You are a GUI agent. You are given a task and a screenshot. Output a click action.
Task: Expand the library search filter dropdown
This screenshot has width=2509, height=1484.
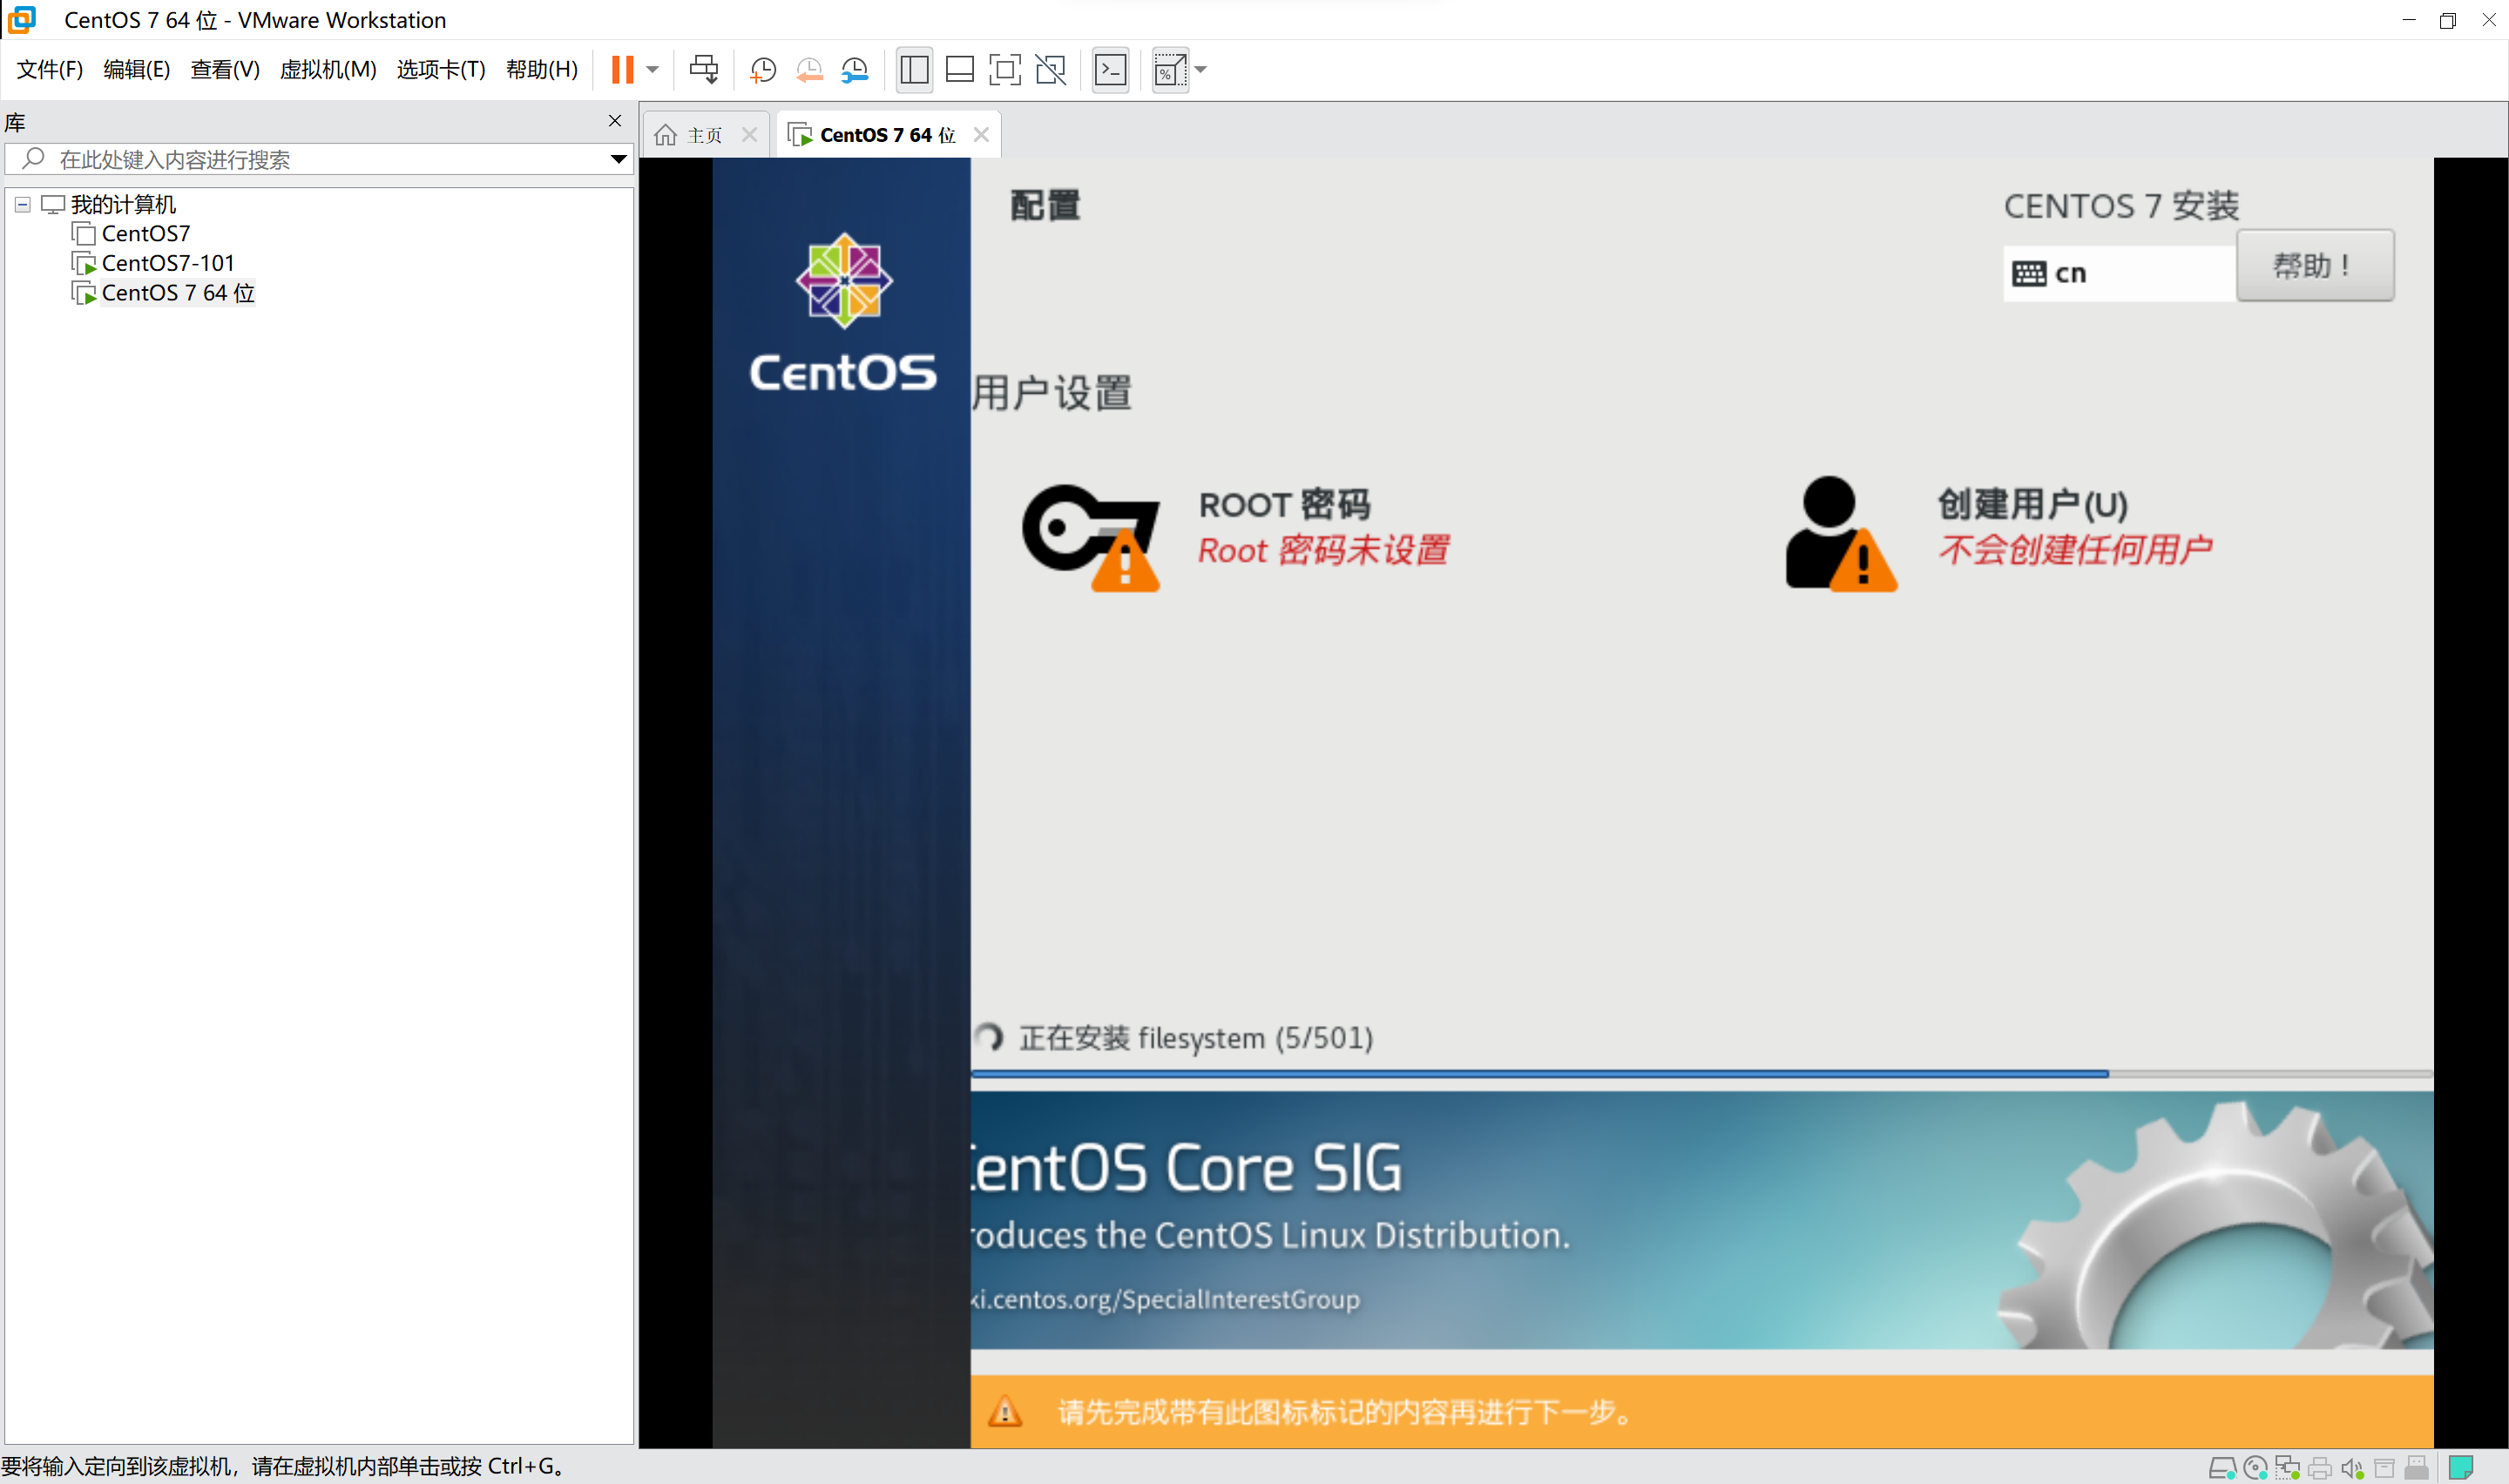pyautogui.click(x=619, y=159)
